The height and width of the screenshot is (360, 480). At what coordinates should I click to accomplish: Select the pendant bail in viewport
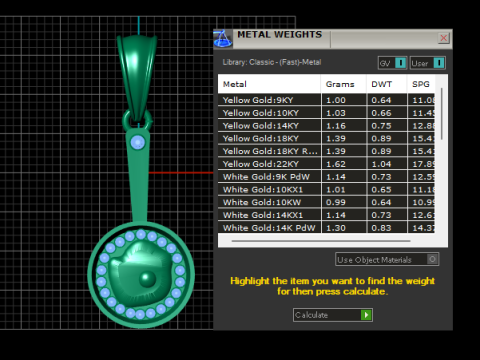pyautogui.click(x=137, y=77)
